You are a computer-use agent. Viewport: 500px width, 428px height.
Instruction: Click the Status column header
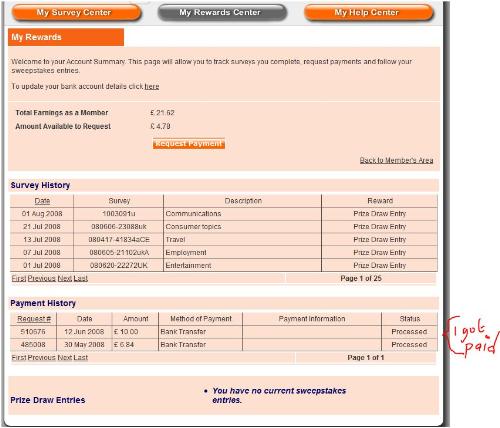coord(410,319)
